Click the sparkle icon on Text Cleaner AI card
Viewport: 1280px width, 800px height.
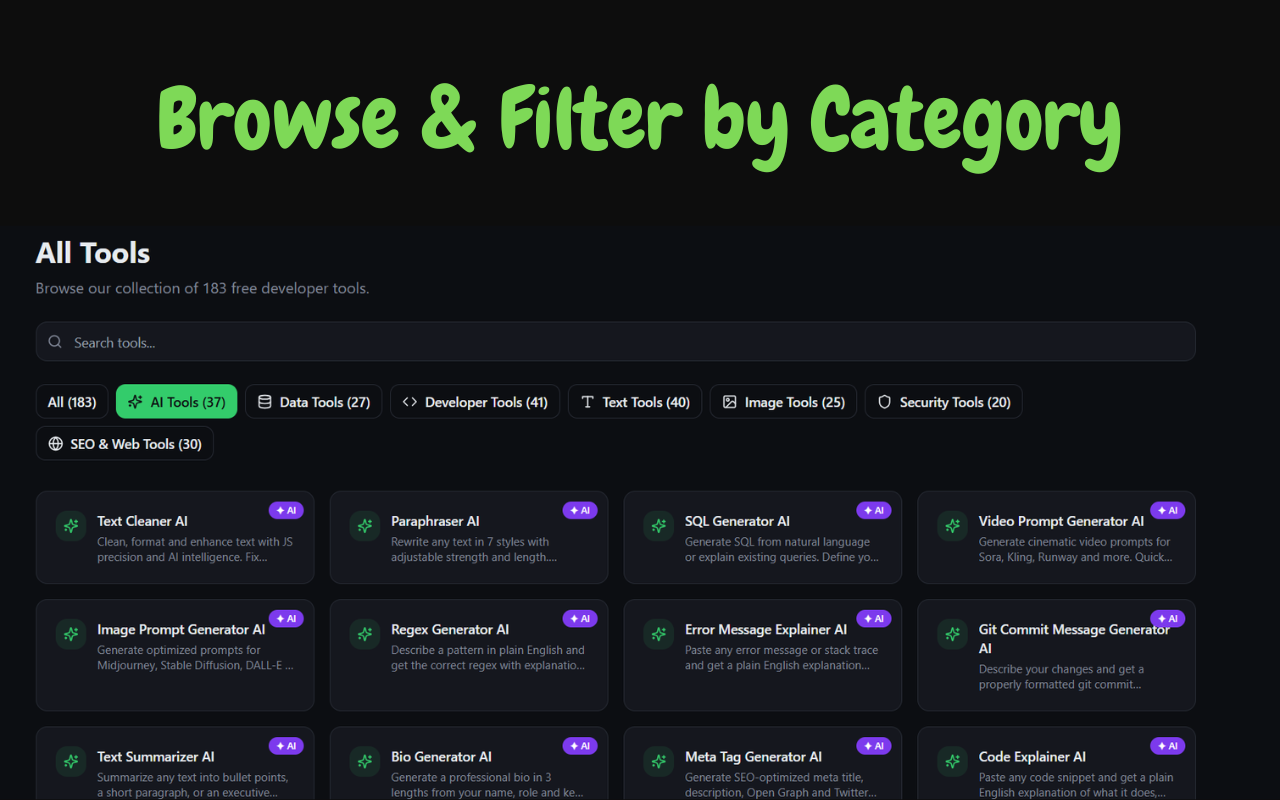tap(70, 526)
